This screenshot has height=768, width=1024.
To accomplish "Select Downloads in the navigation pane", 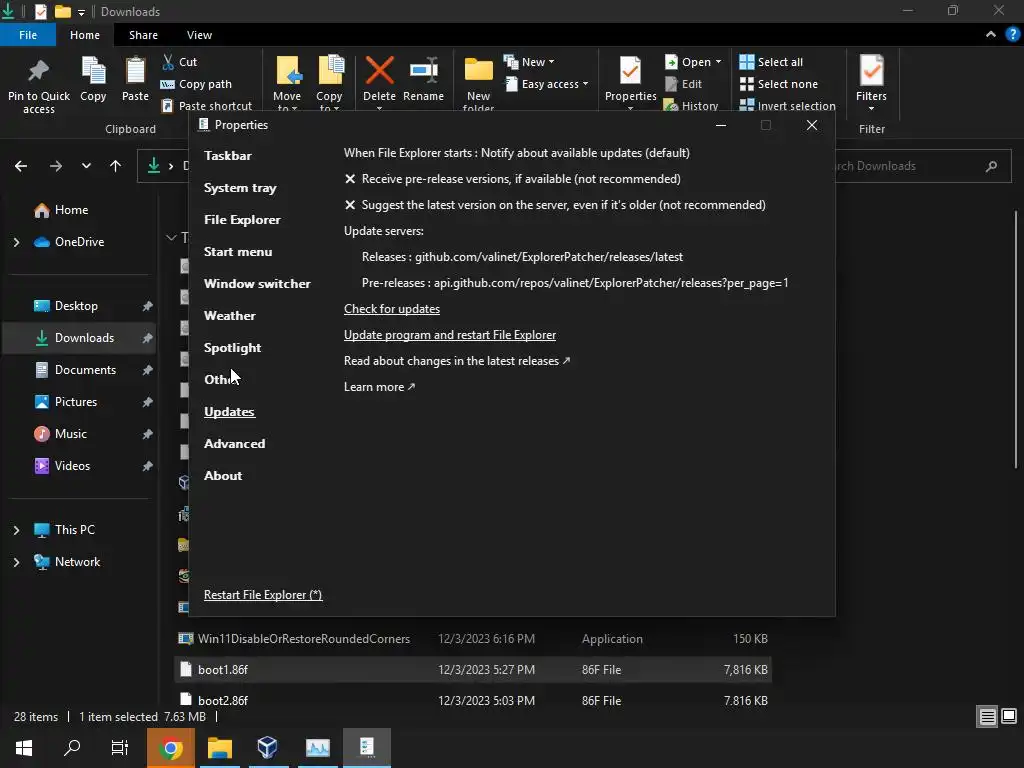I will (79, 338).
